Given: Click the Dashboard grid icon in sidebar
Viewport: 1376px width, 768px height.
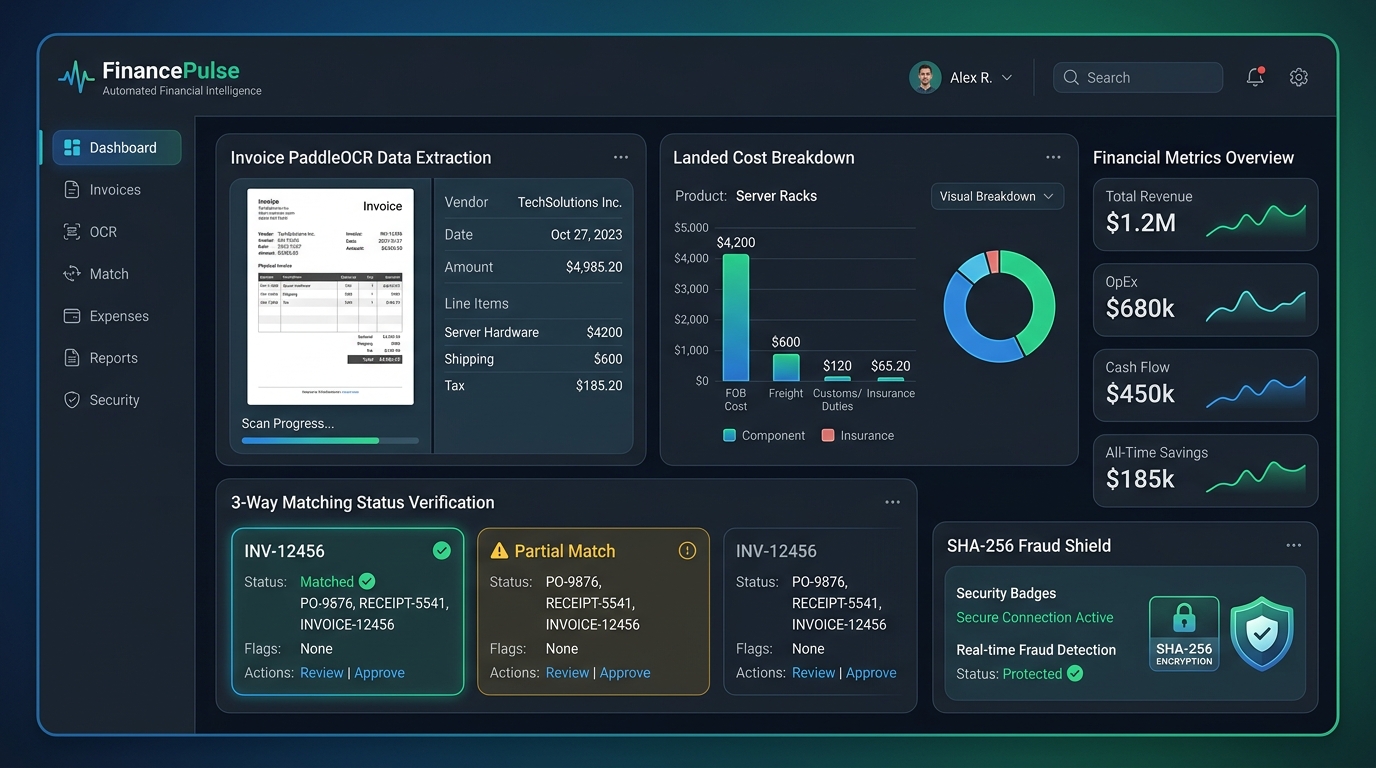Looking at the screenshot, I should tap(72, 148).
